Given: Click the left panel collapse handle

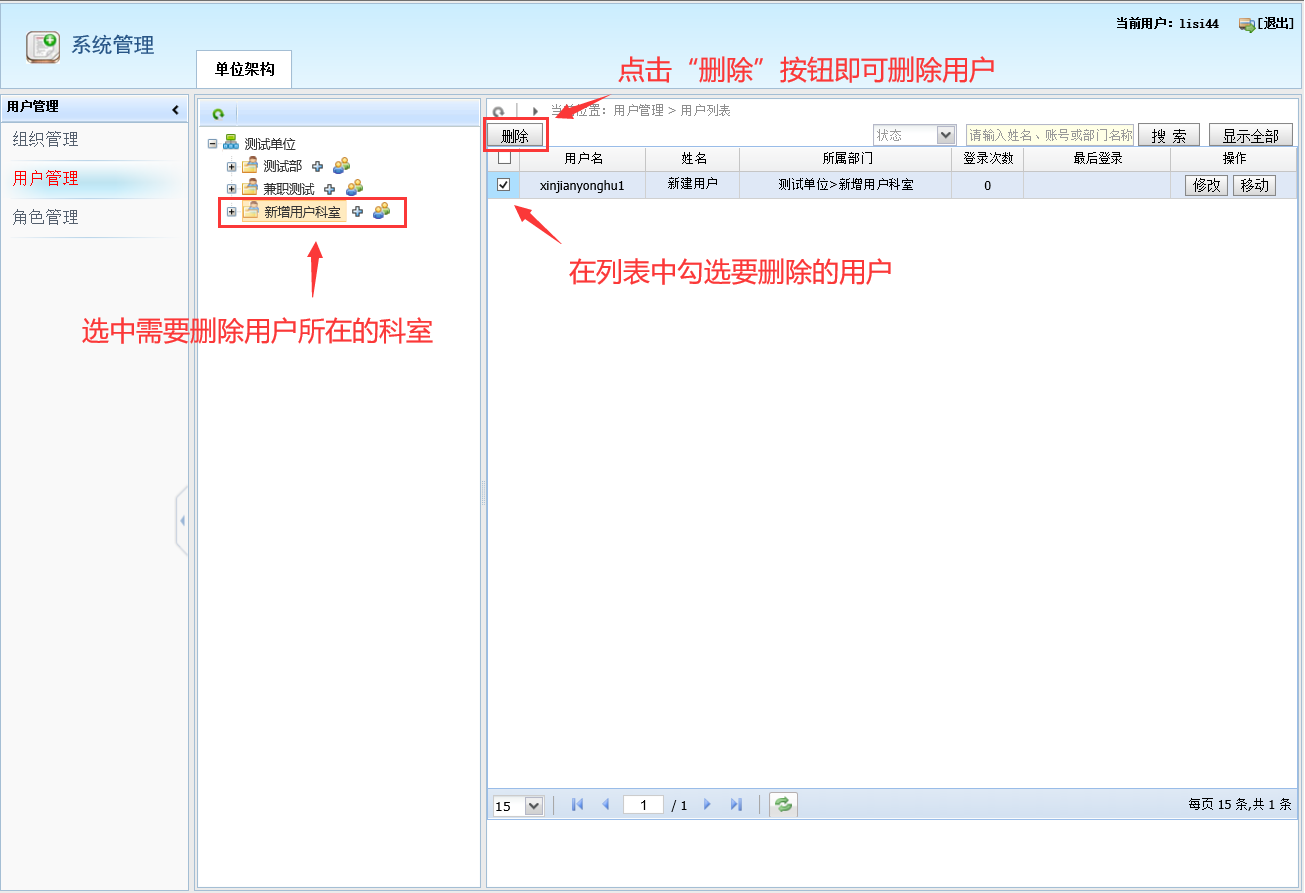Looking at the screenshot, I should click(x=182, y=521).
